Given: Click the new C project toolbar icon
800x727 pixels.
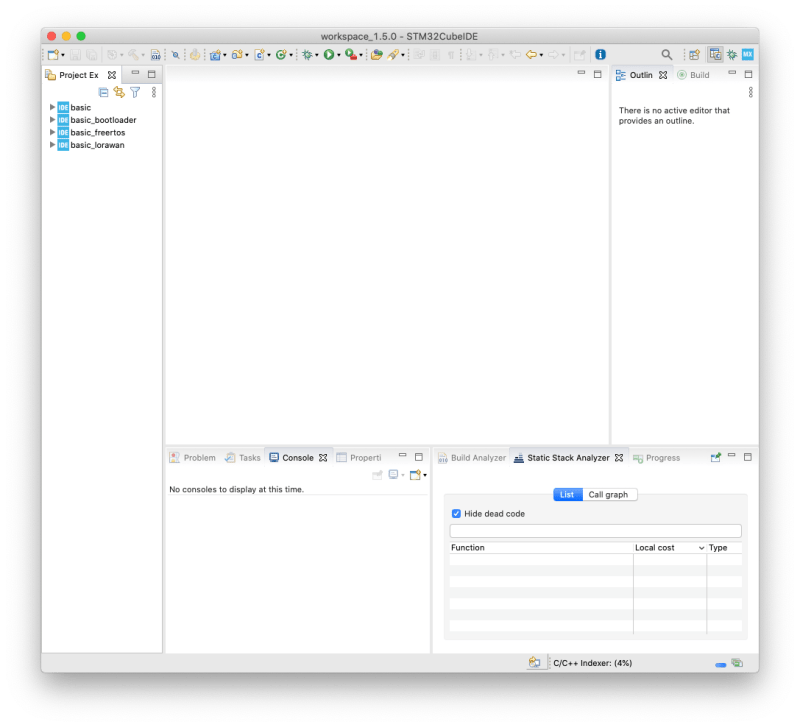Looking at the screenshot, I should tap(215, 55).
